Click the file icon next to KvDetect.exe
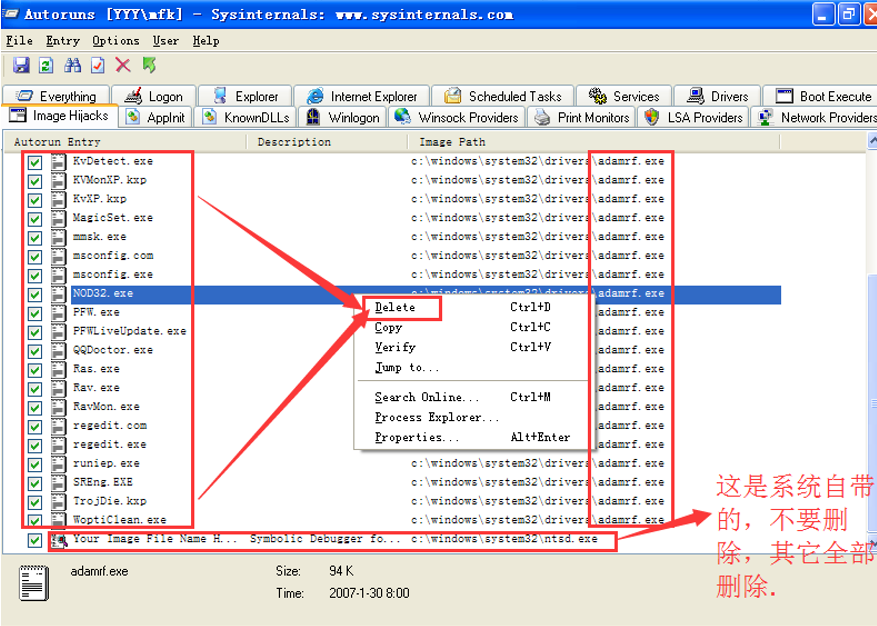The image size is (877, 626). [x=59, y=161]
